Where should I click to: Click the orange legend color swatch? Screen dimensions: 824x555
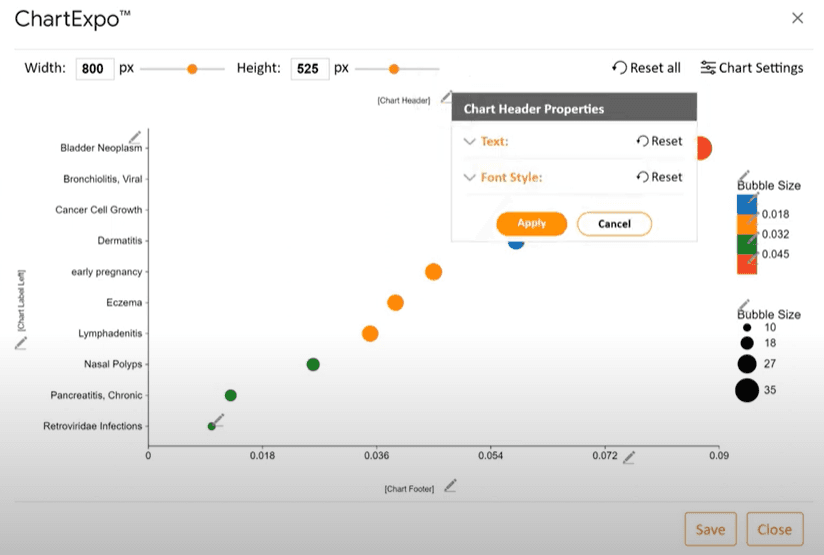747,224
